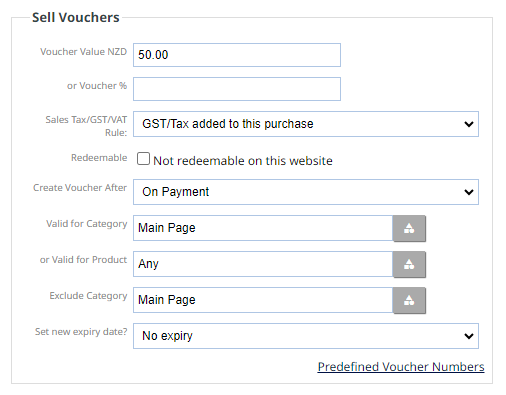
Task: Click the Valid for Category text field
Action: pos(263,228)
